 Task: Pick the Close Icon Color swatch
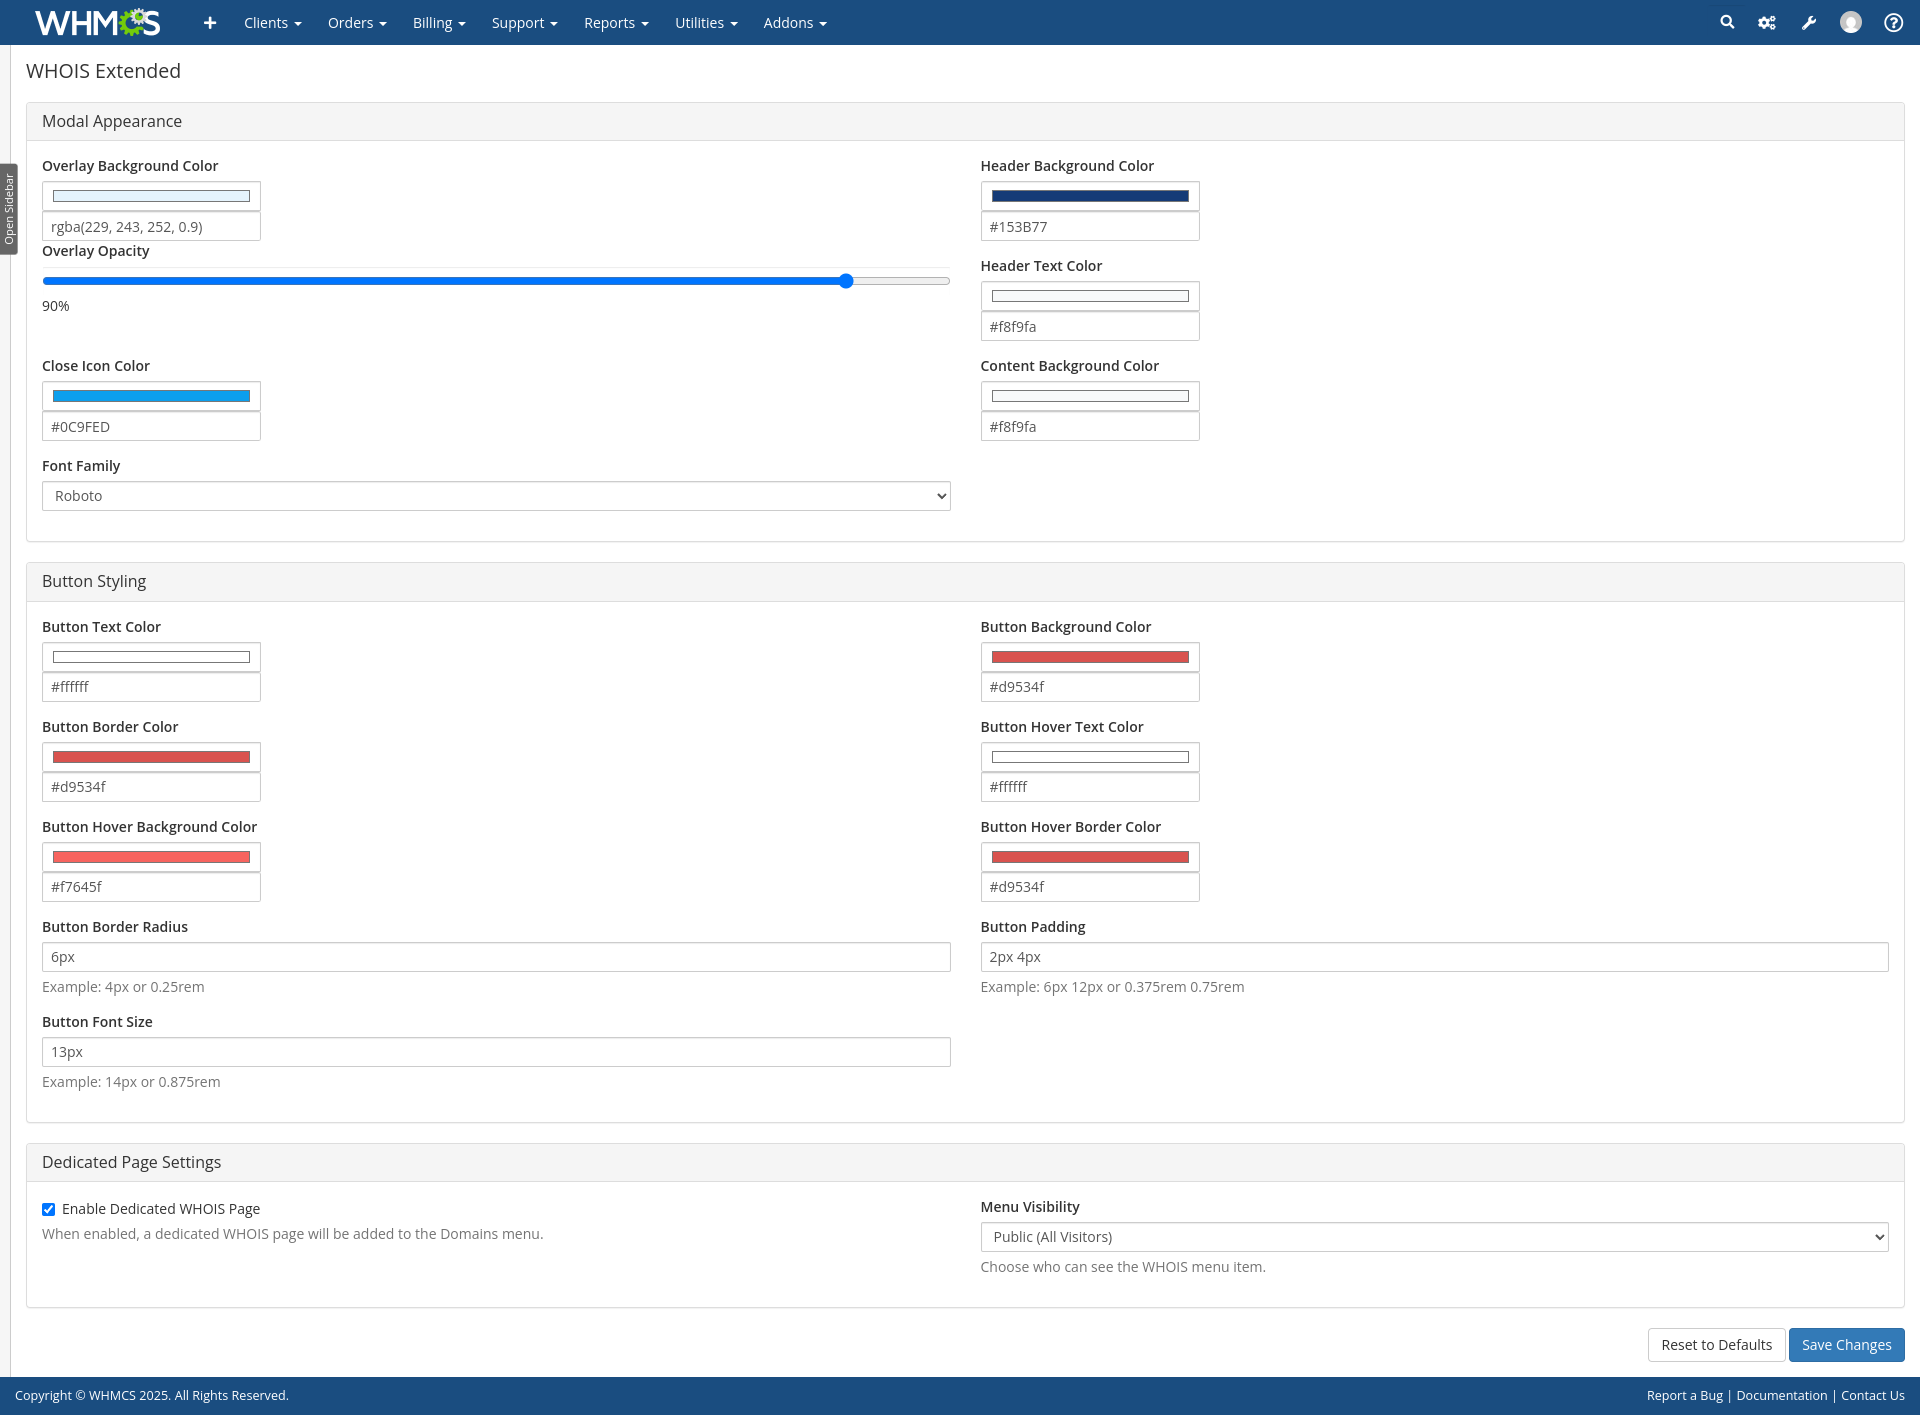(151, 396)
